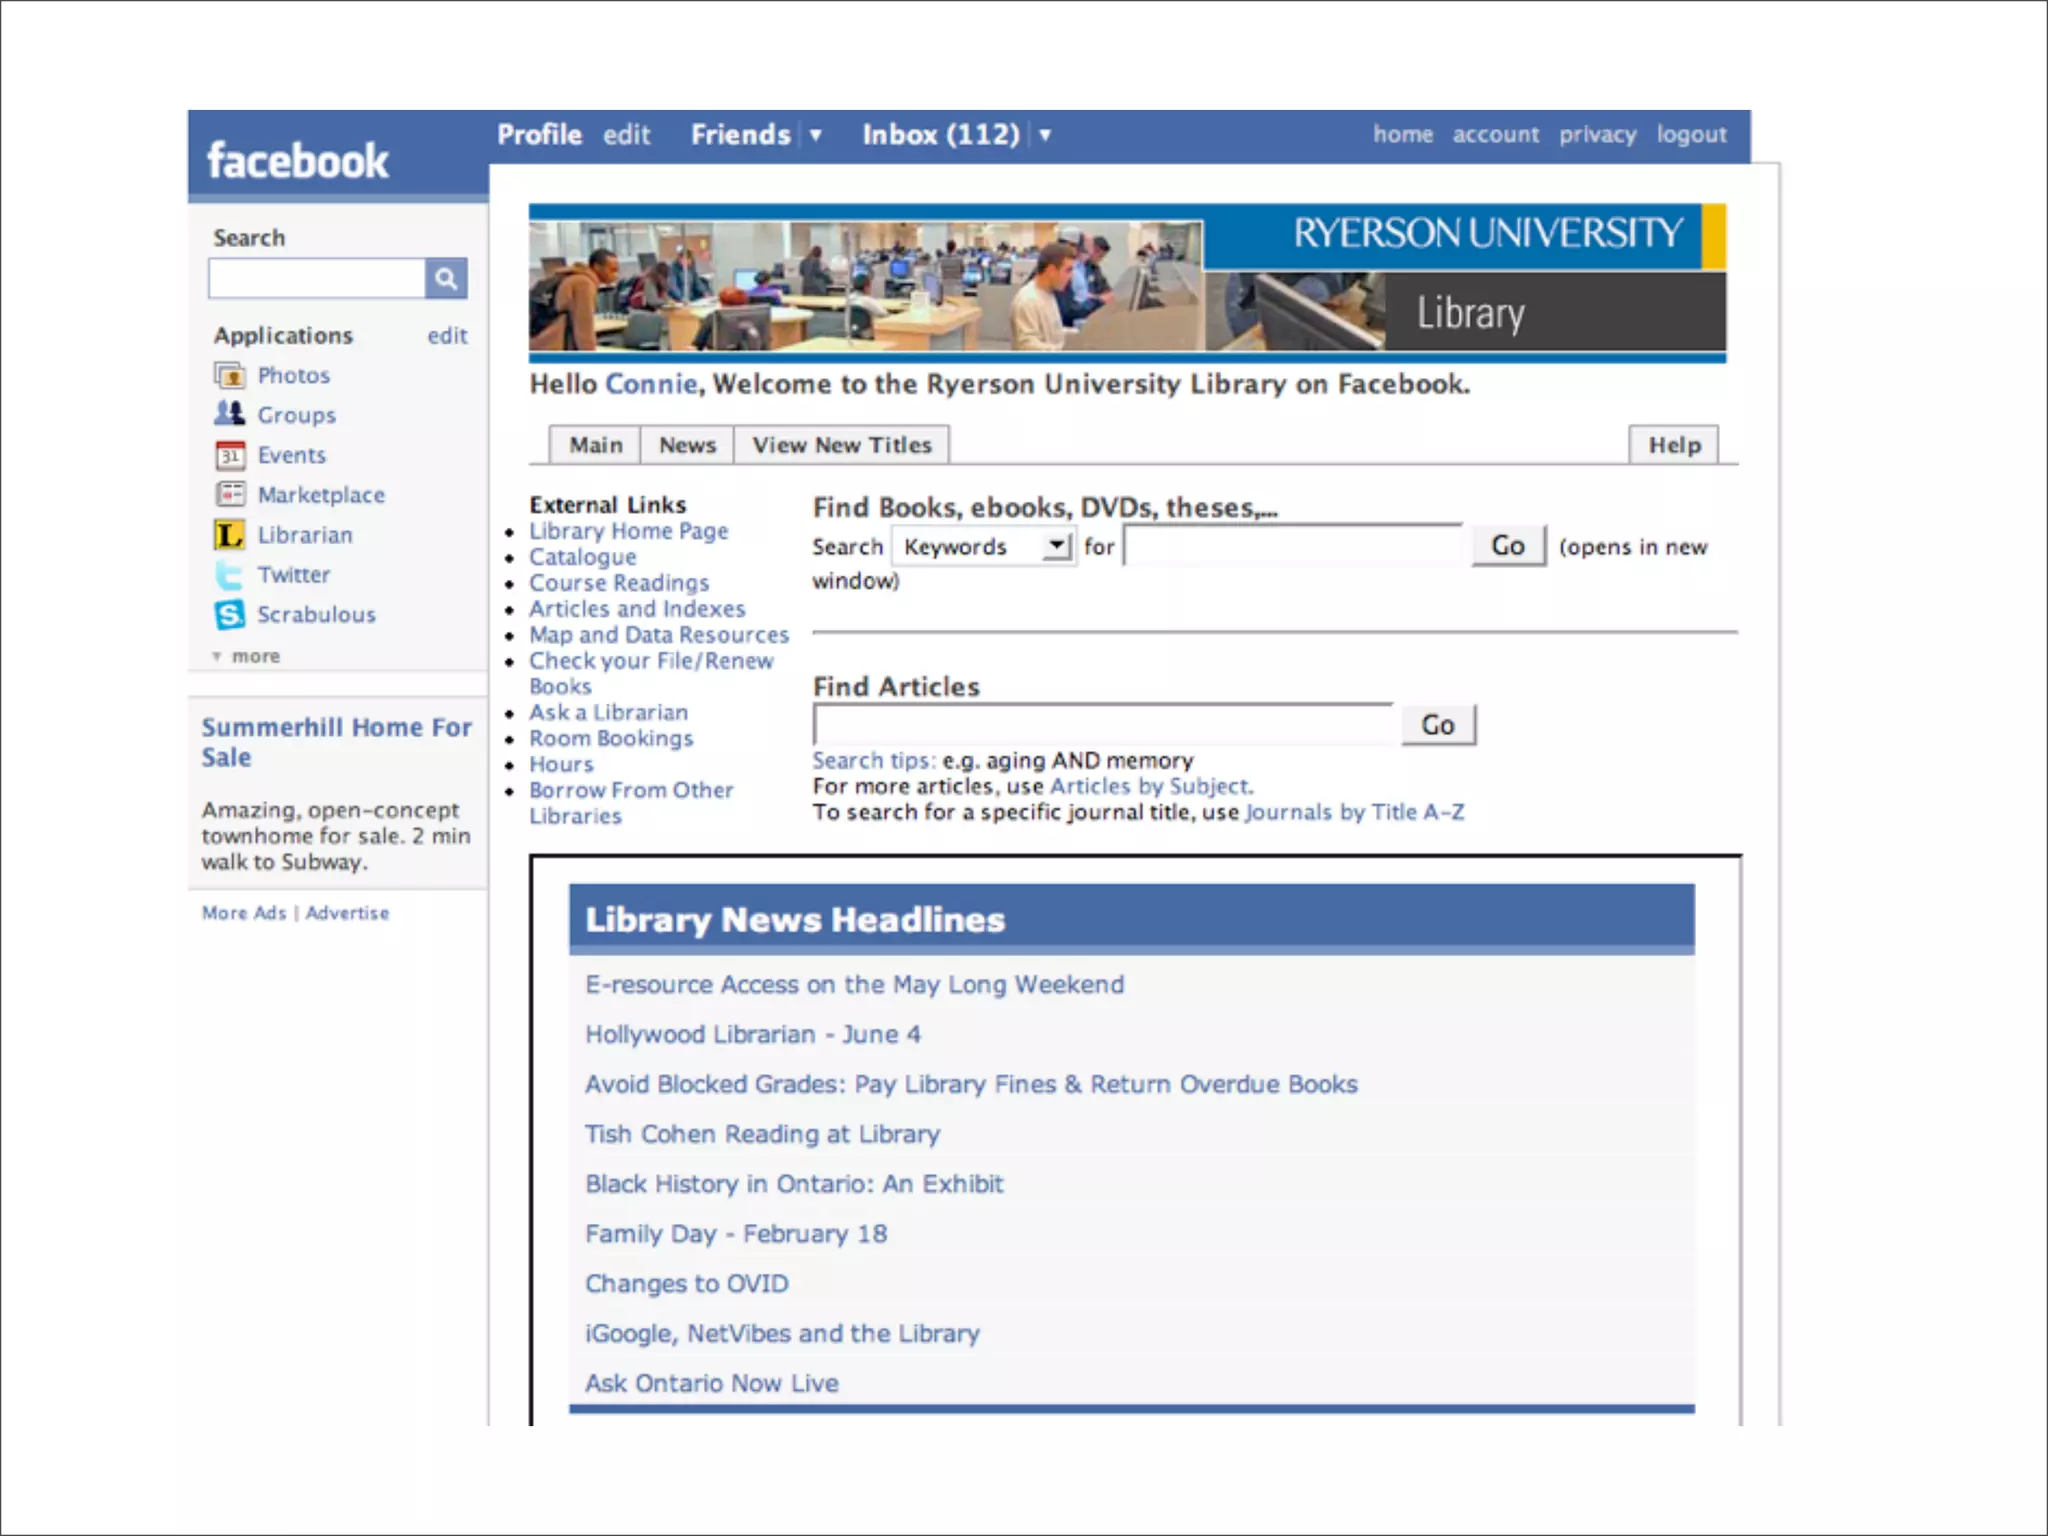
Task: Open the Help tab
Action: click(1675, 445)
